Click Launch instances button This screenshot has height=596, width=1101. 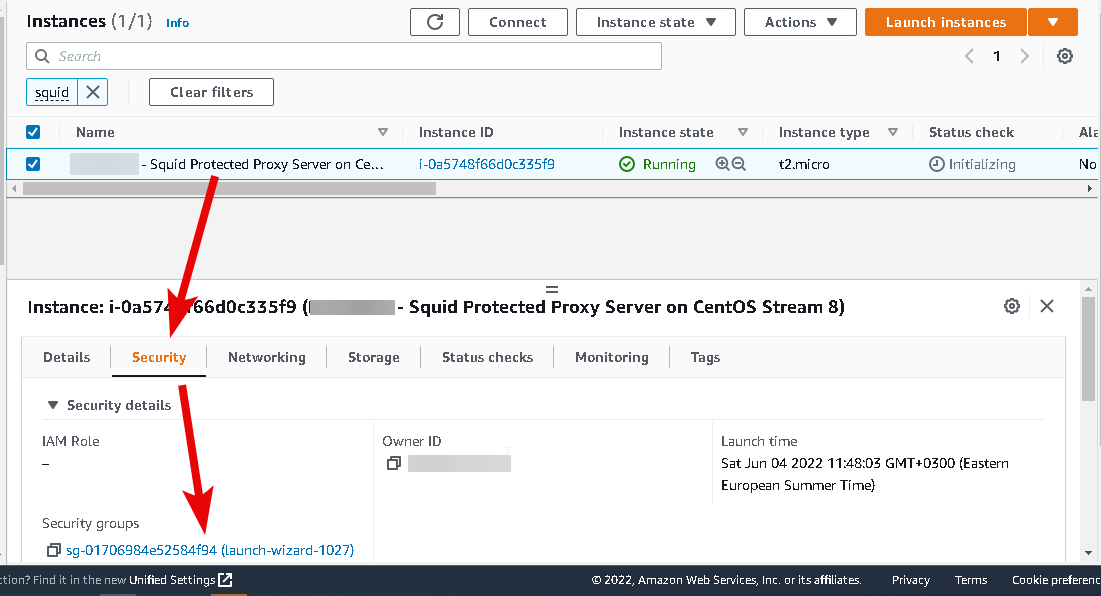click(946, 22)
